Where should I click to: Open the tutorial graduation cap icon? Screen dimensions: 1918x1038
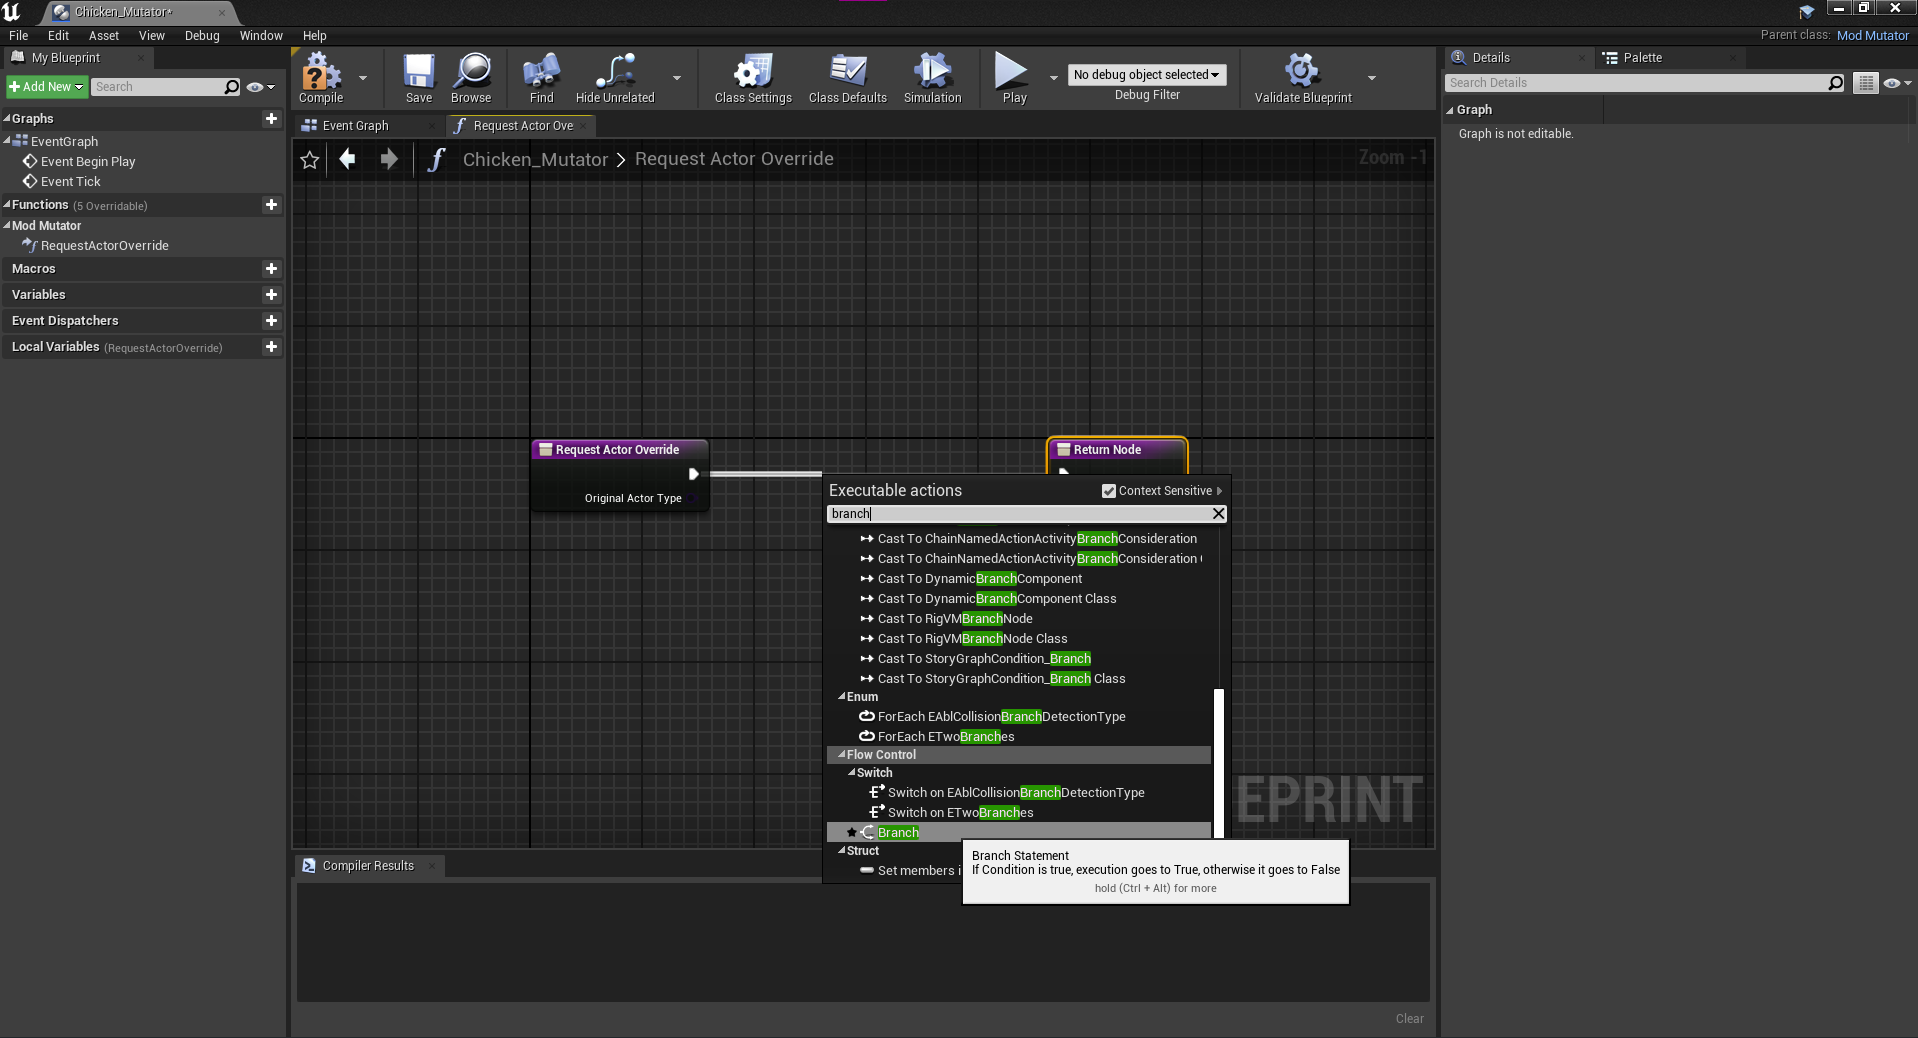click(x=1807, y=12)
